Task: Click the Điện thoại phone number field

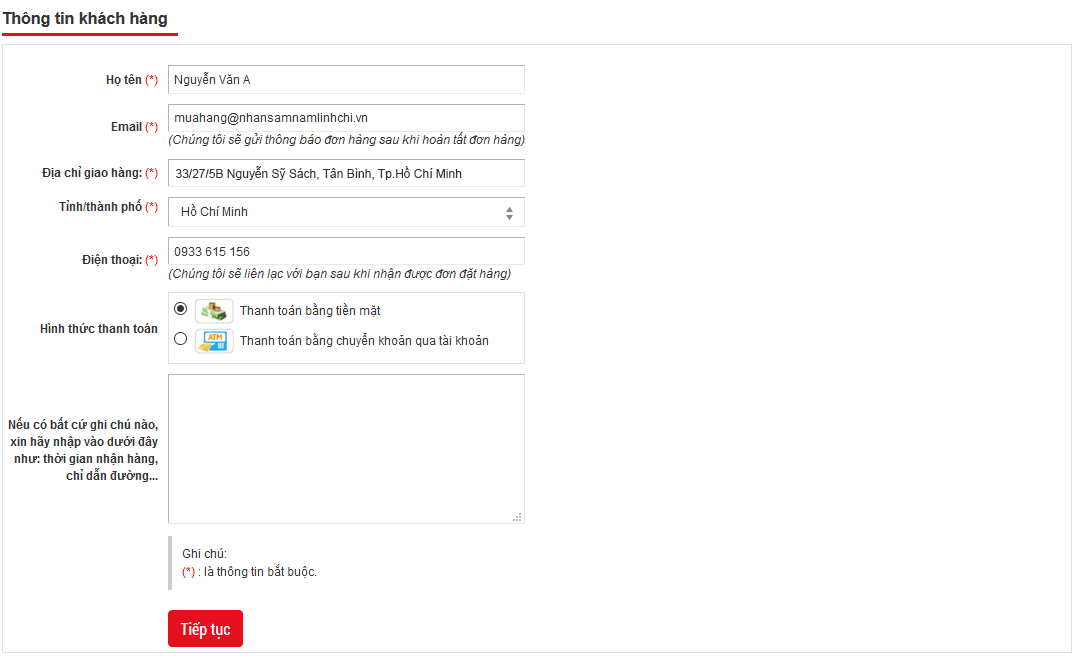Action: (x=346, y=251)
